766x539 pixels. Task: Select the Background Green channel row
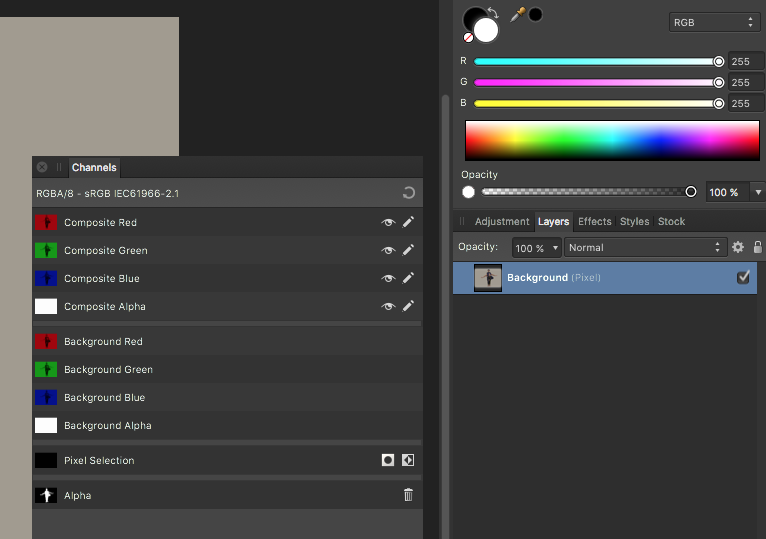[227, 369]
